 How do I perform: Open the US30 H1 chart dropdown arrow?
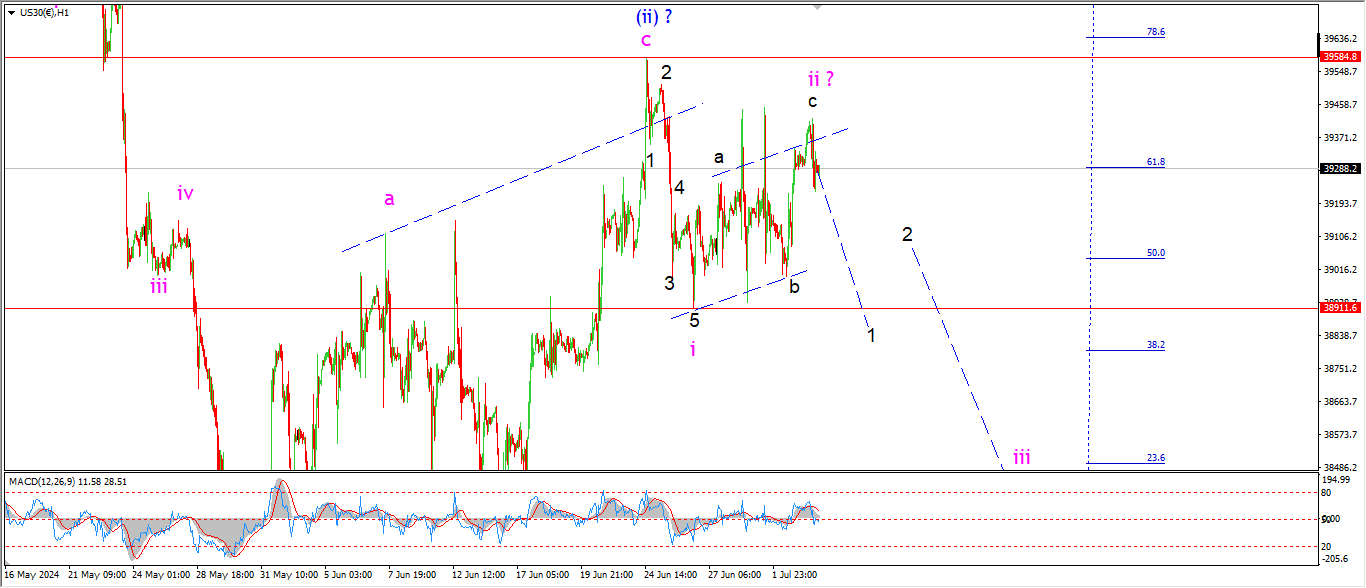pos(10,13)
